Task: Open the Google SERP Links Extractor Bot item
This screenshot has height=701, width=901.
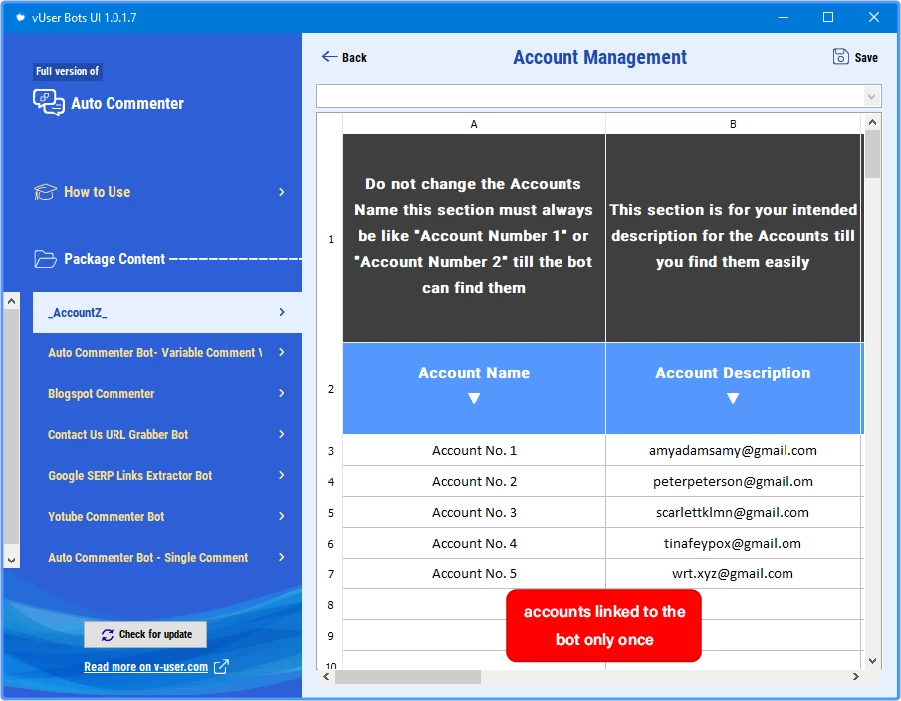Action: [x=167, y=475]
